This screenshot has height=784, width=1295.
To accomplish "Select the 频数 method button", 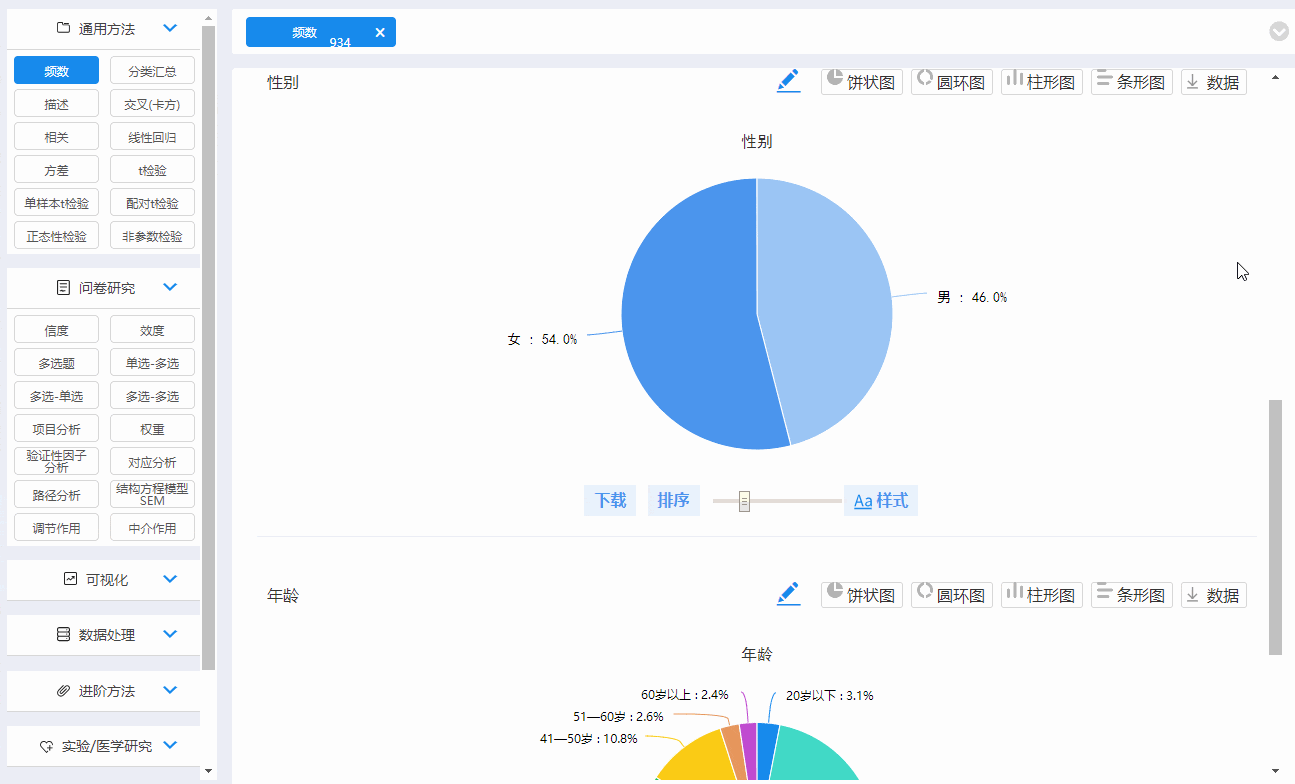I will (57, 71).
